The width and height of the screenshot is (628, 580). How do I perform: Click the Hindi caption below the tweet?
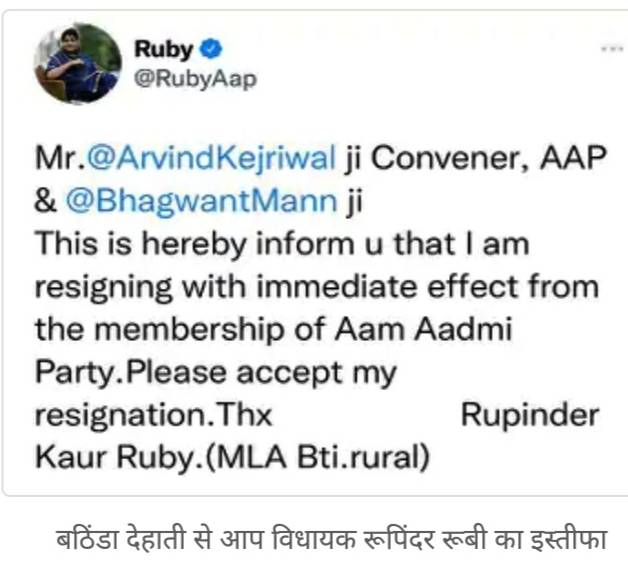tap(332, 540)
